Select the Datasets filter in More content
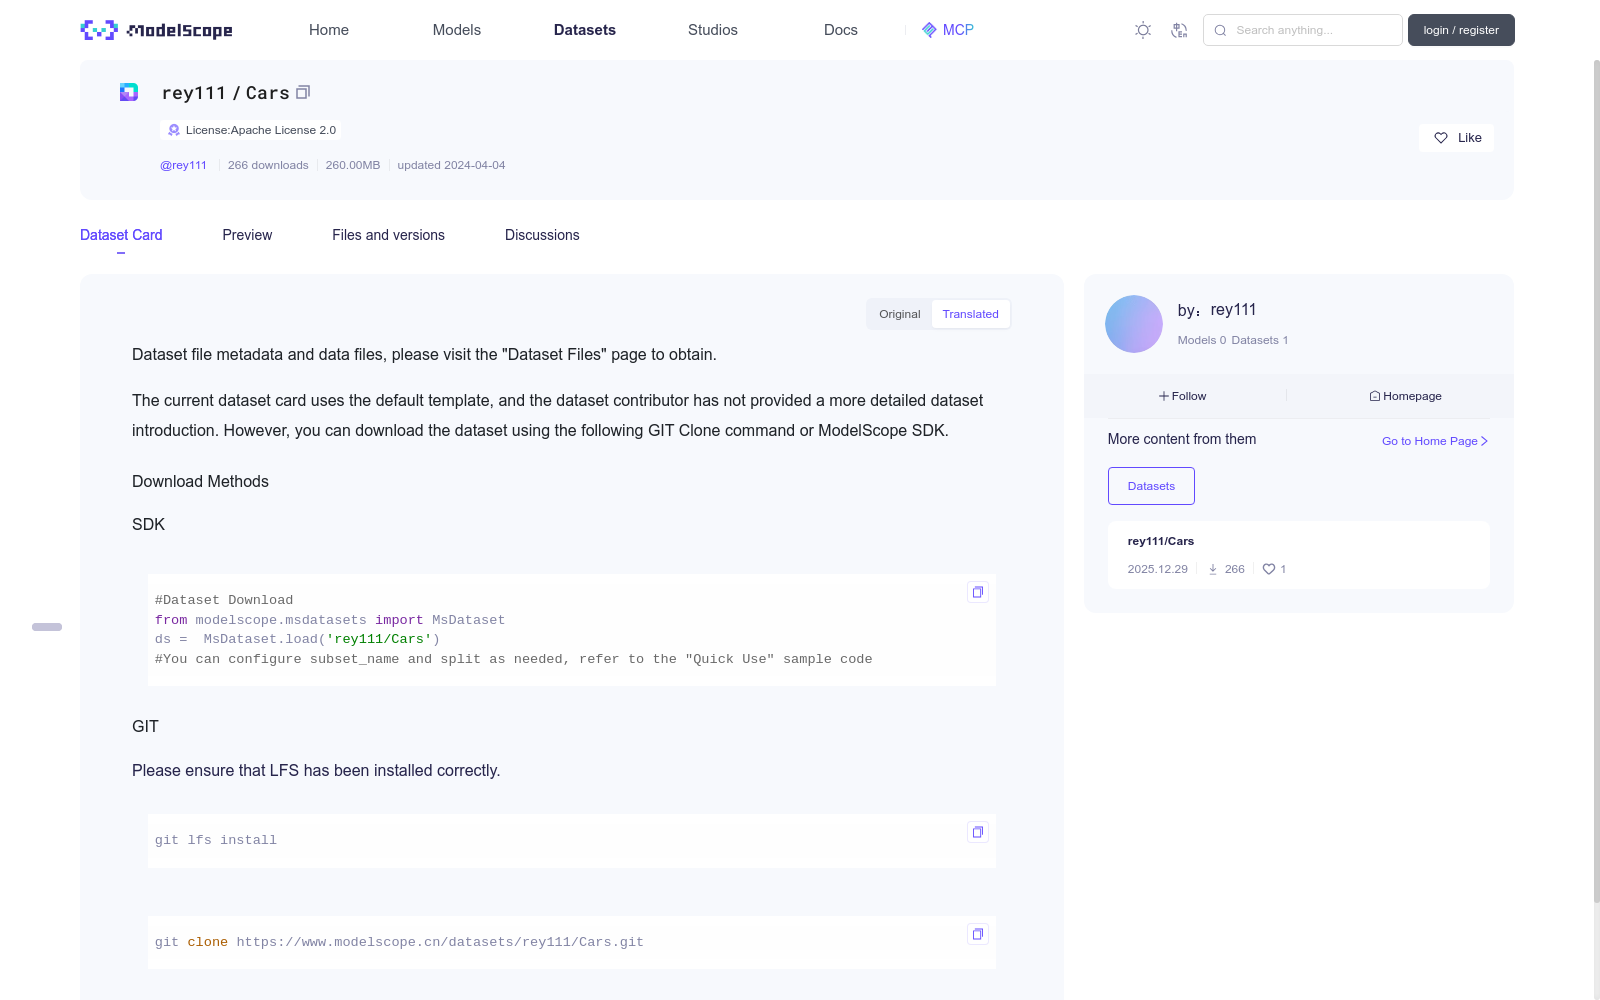The width and height of the screenshot is (1600, 1000). click(x=1151, y=486)
